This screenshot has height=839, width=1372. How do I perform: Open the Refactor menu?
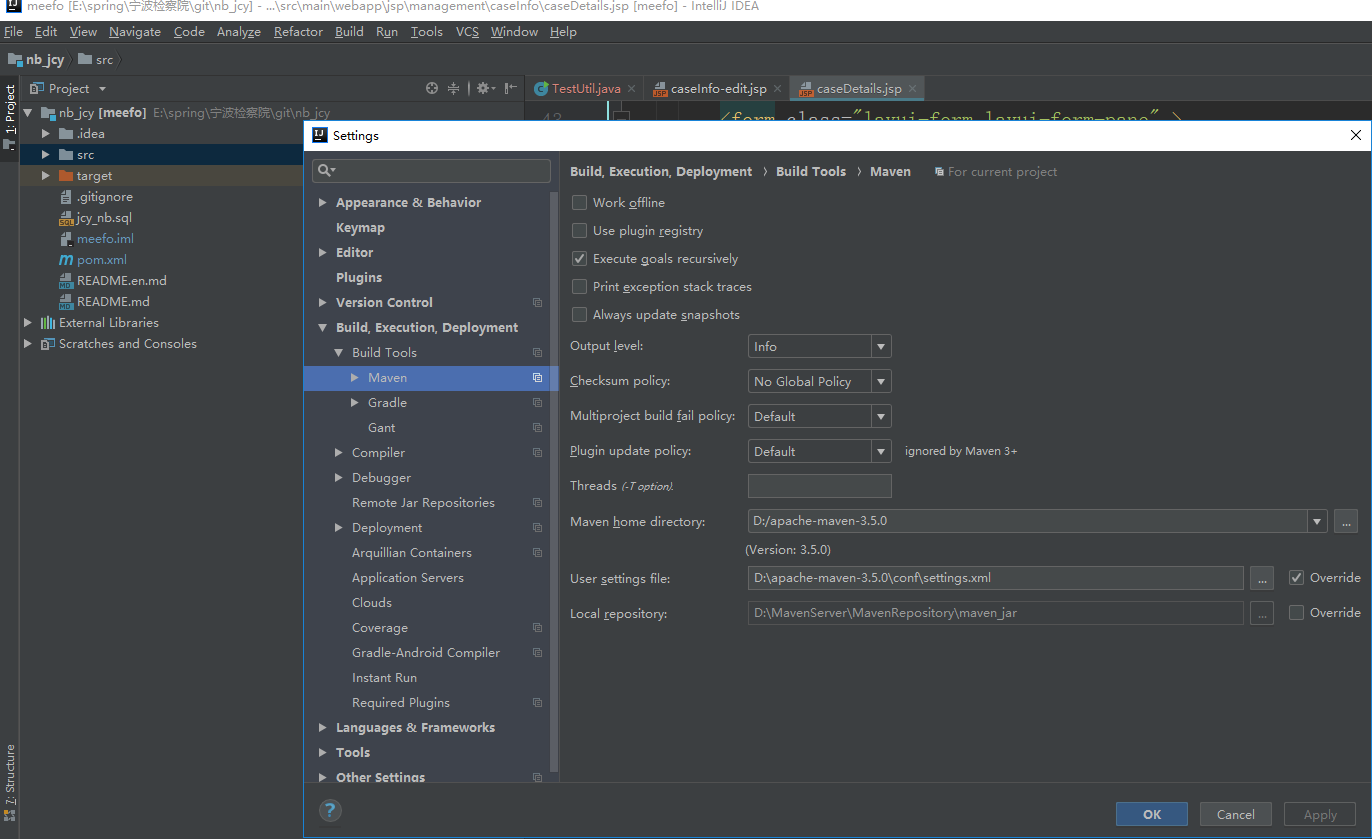coord(298,32)
